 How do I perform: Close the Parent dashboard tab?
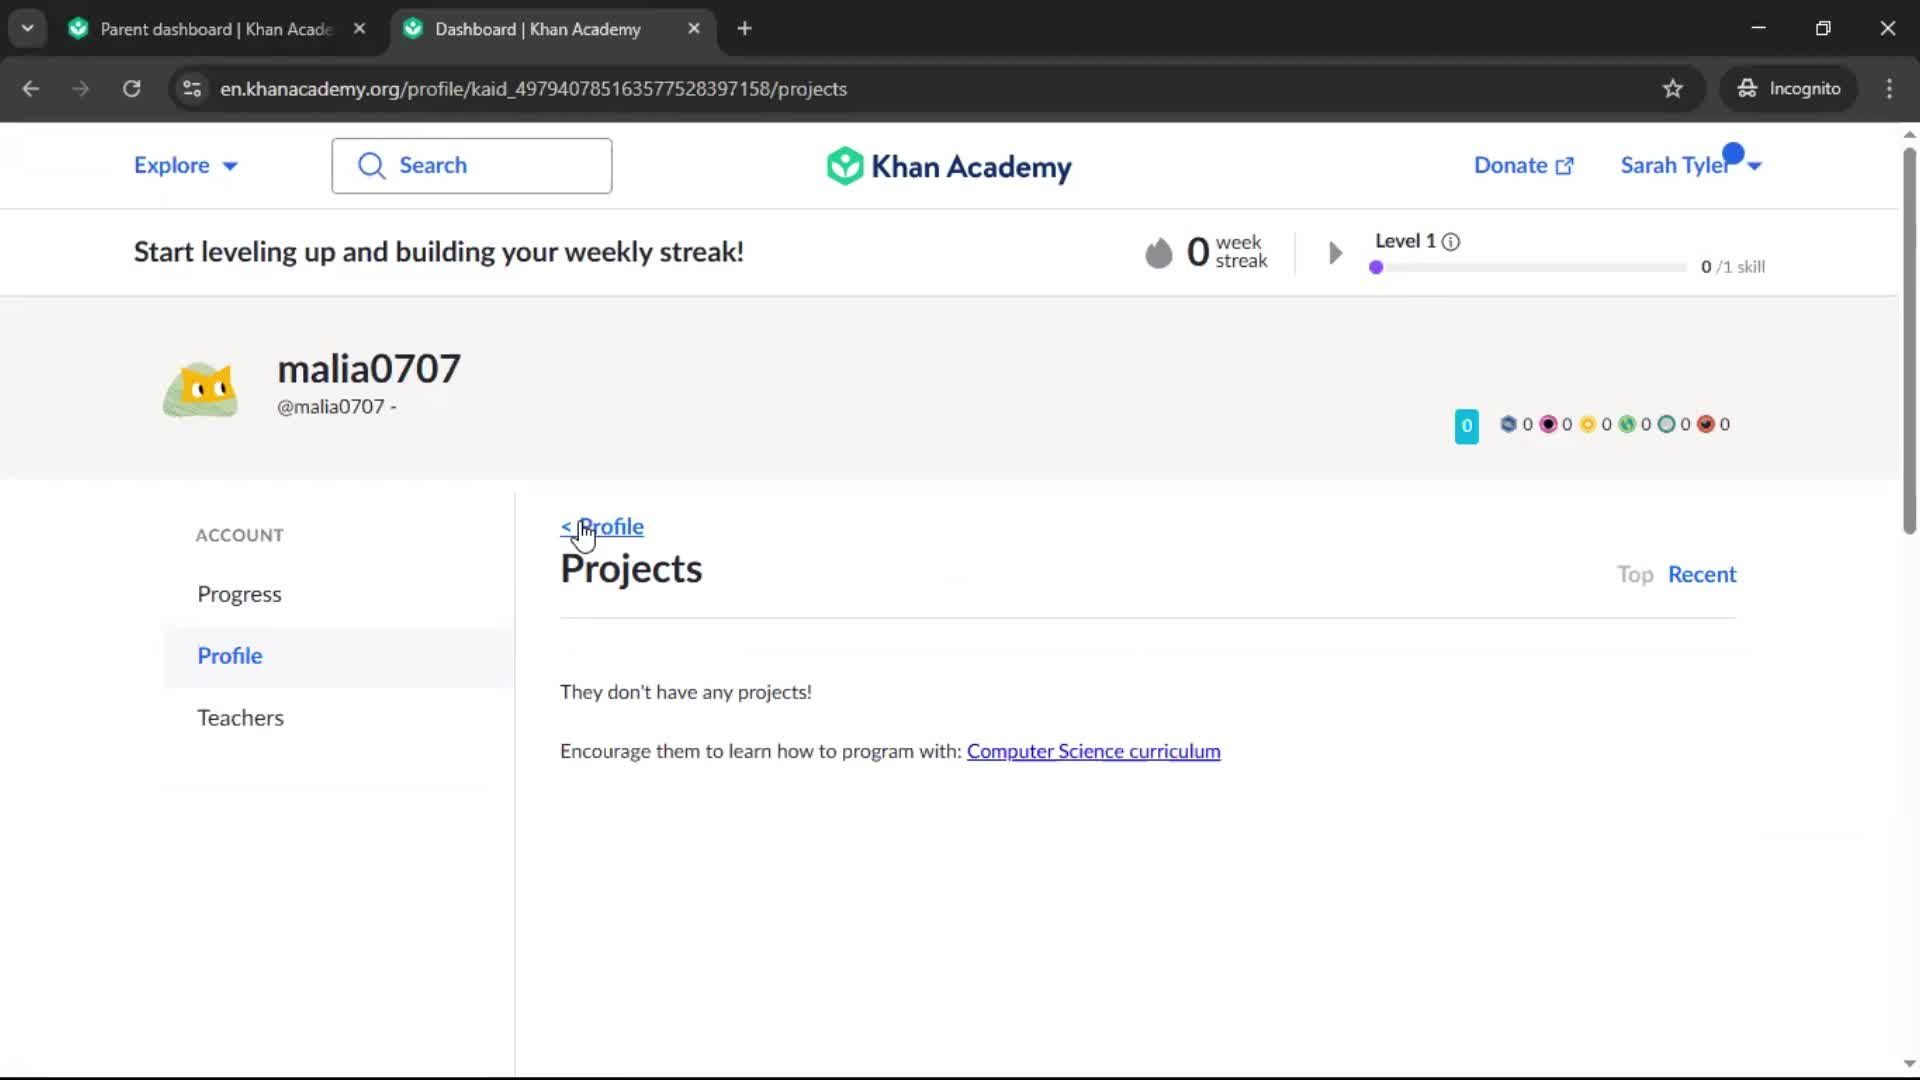(x=359, y=29)
